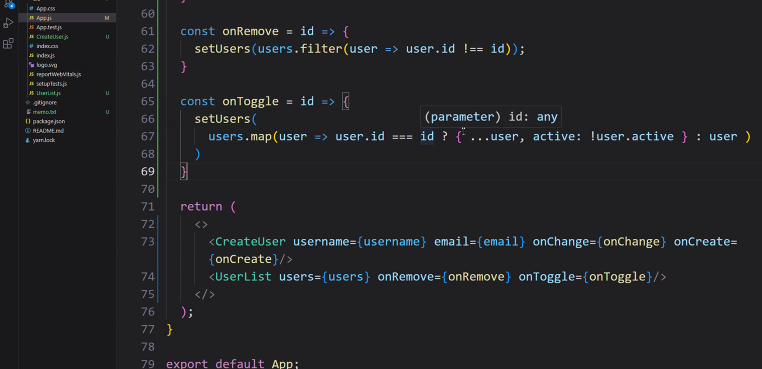Open the Run and Debug view
This screenshot has width=762, height=369.
(8, 23)
